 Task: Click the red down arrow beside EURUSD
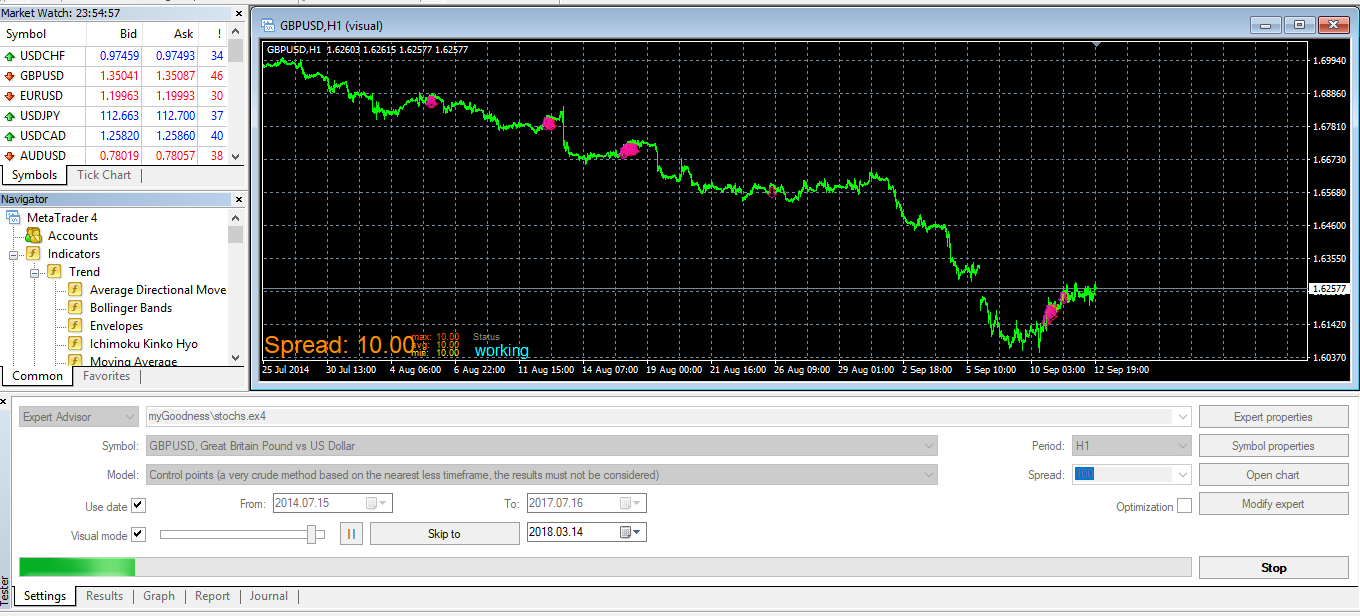coord(10,96)
